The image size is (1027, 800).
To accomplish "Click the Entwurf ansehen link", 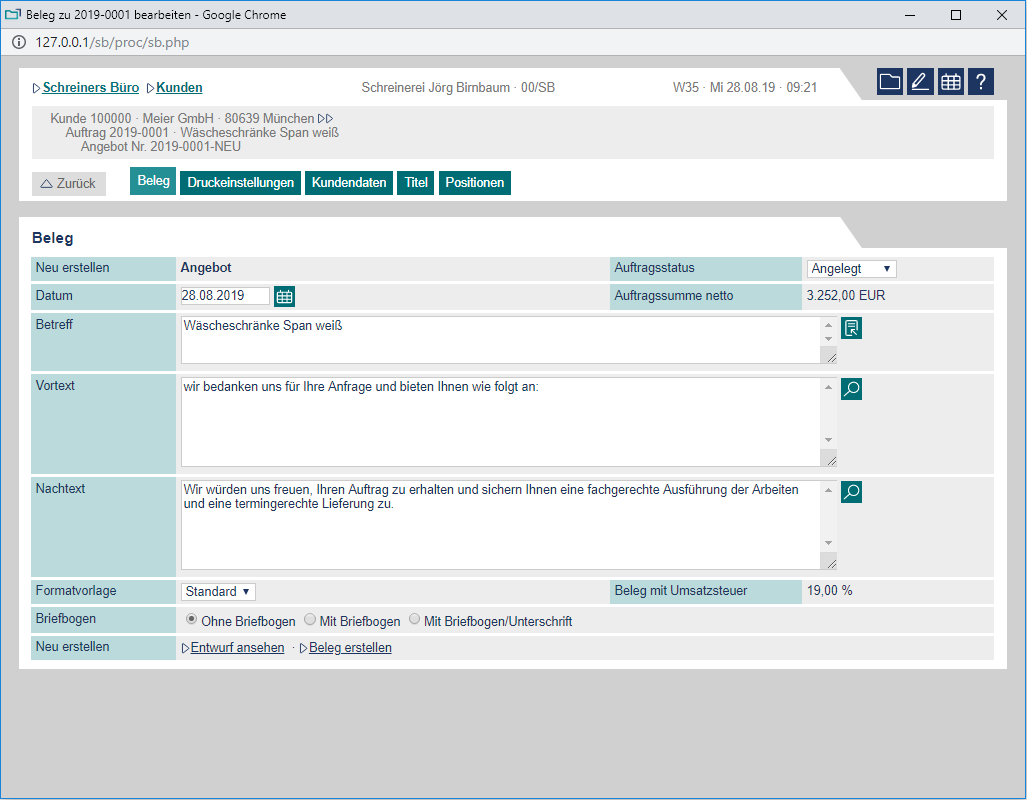I will pyautogui.click(x=237, y=648).
